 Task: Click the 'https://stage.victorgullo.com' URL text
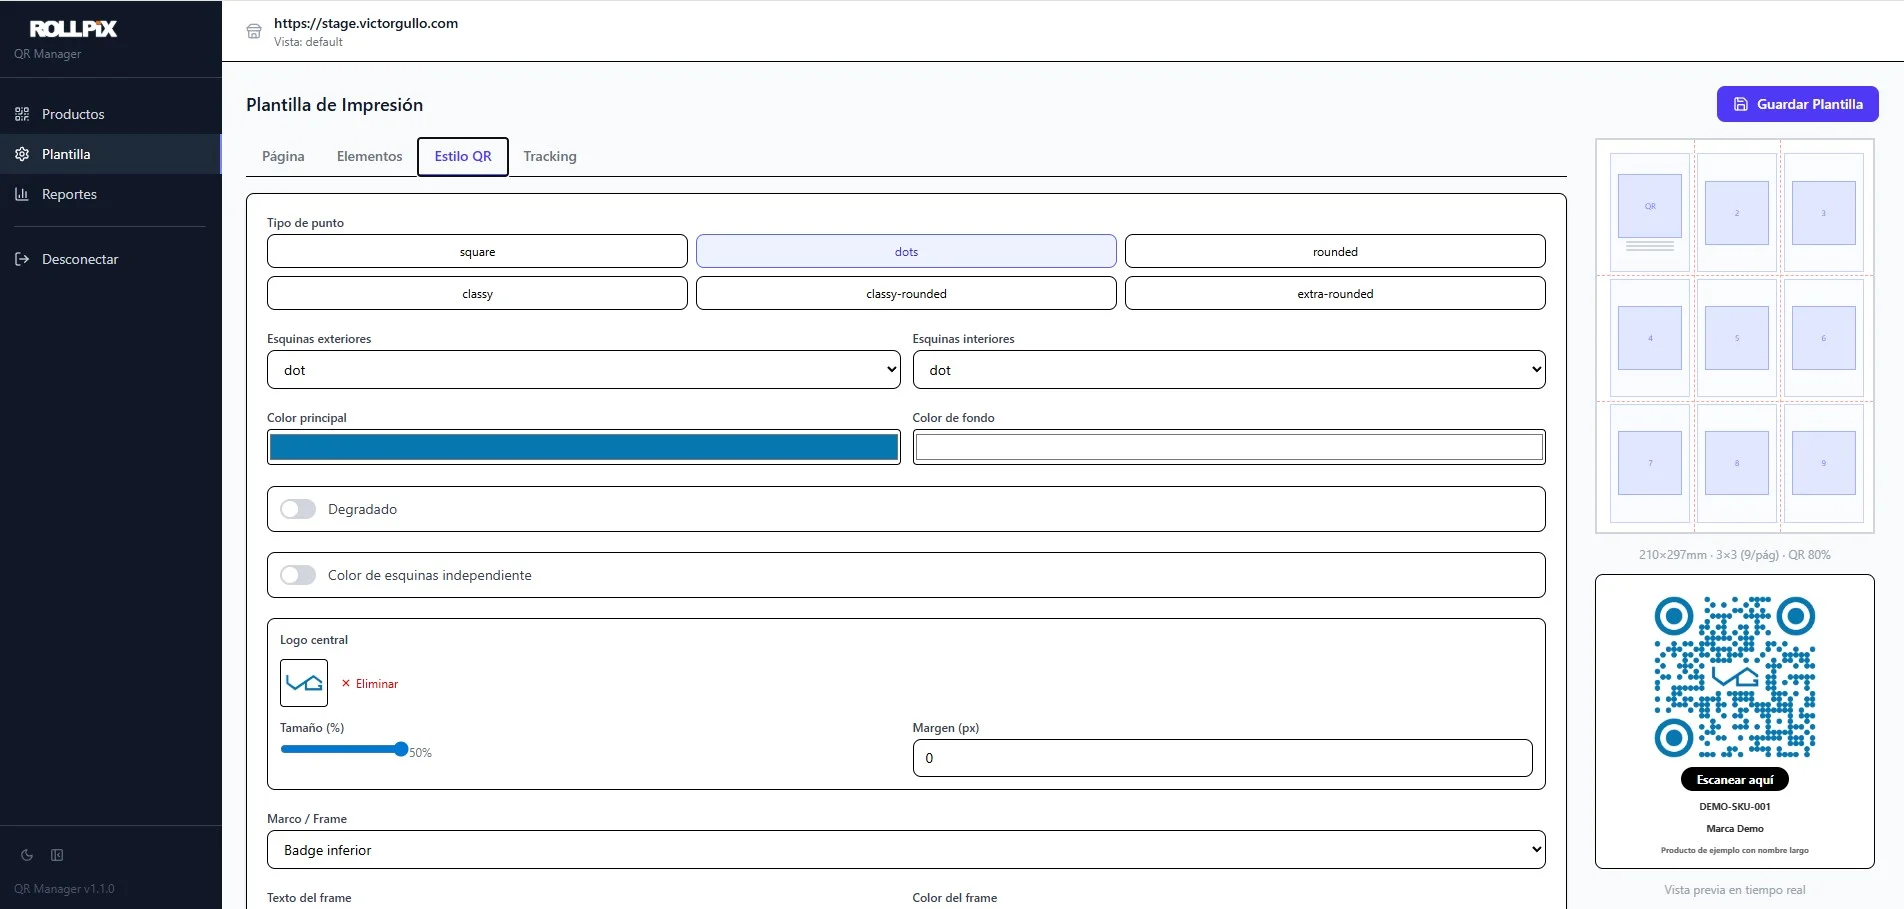(366, 23)
